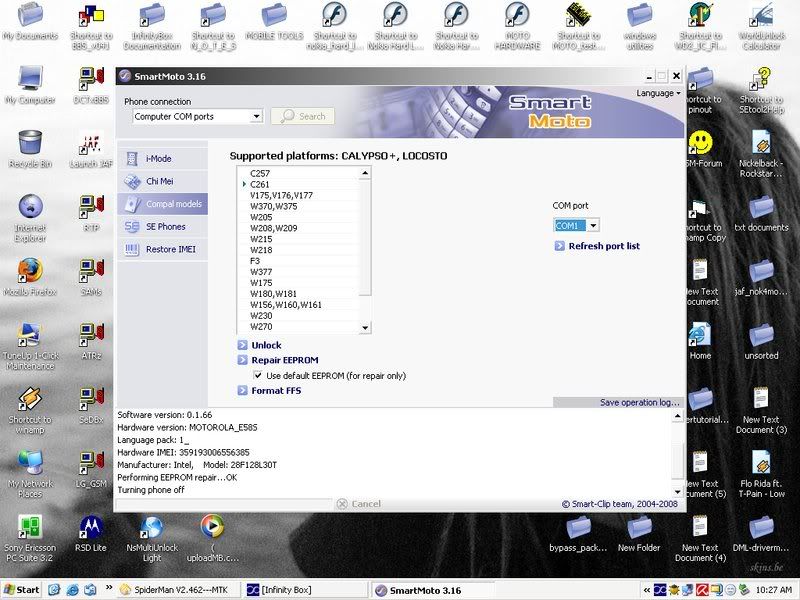Select TuneUp 1-Click Maintenance icon

click(30, 346)
